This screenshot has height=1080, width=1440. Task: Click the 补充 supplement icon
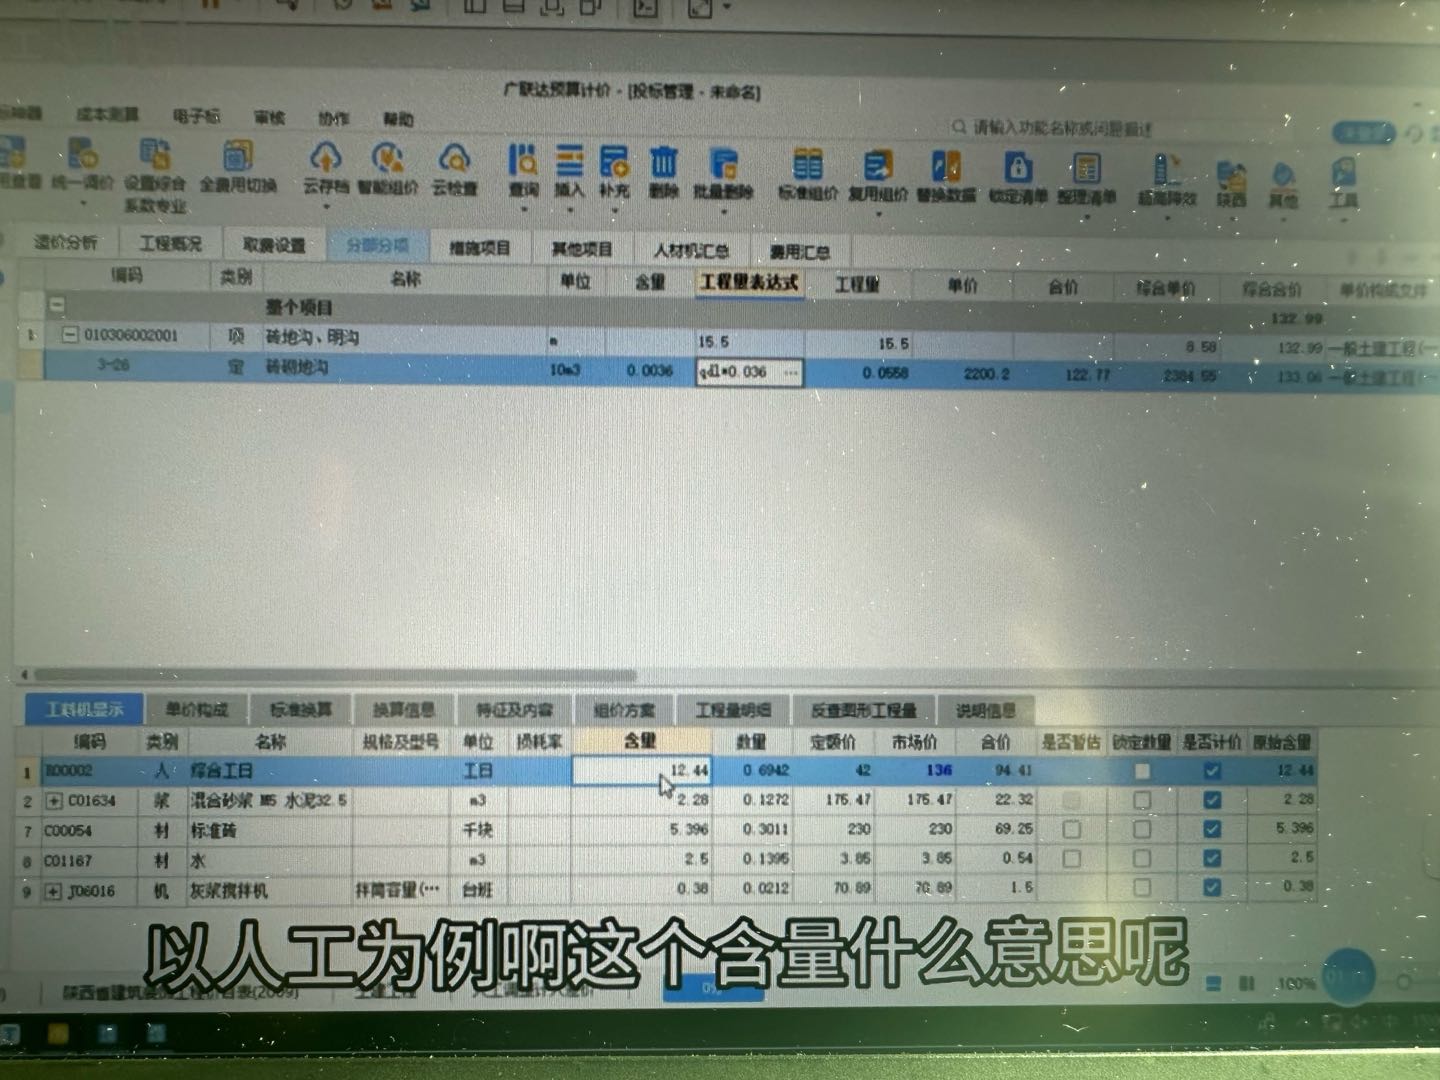point(614,162)
